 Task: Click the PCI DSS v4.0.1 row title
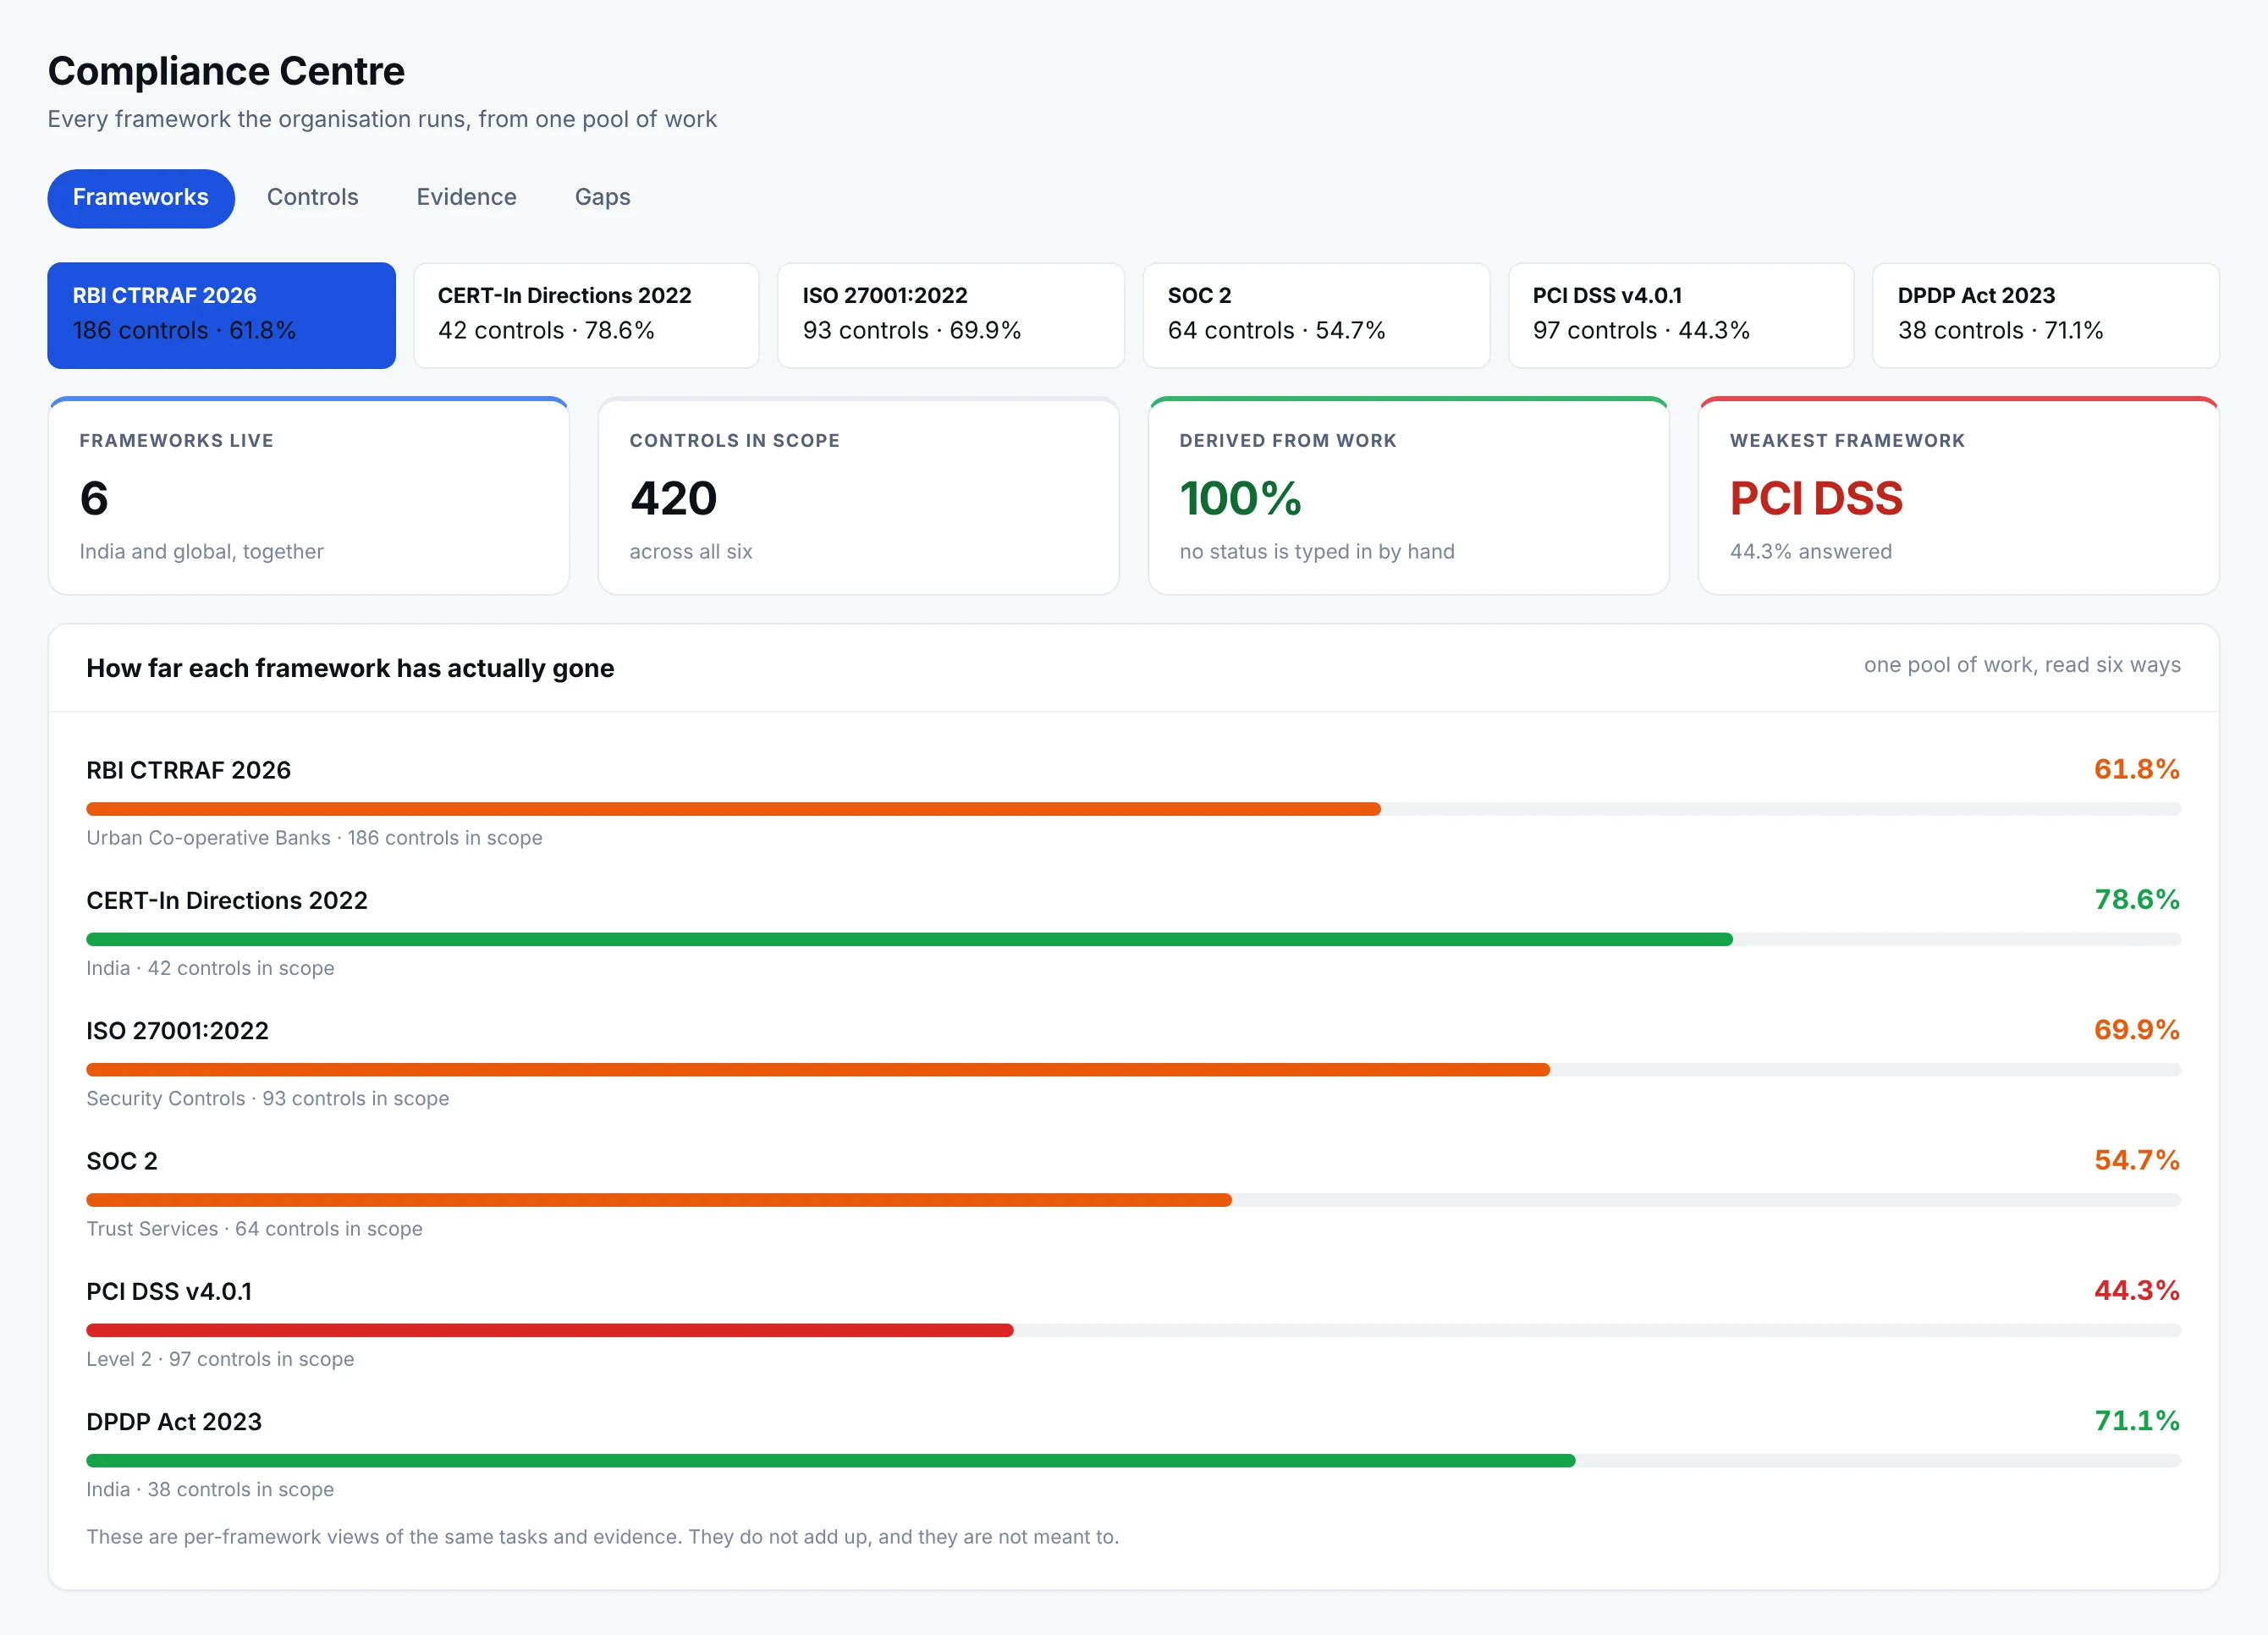[169, 1291]
